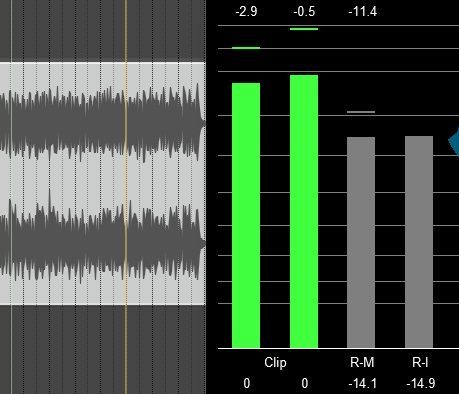Select the gray R-I loudness bar
This screenshot has width=459, height=394.
point(419,242)
